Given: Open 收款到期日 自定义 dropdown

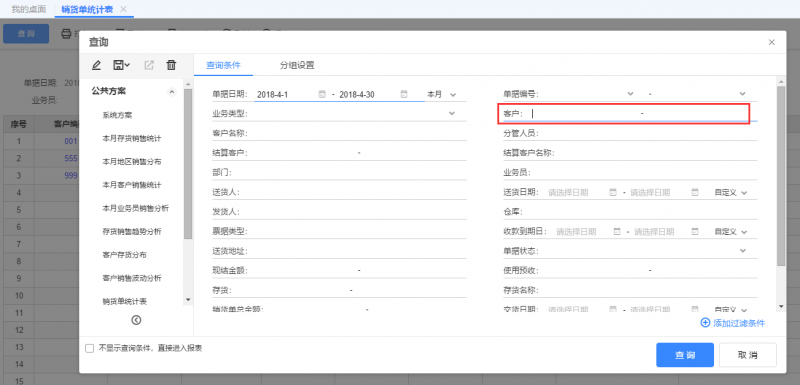Looking at the screenshot, I should (x=731, y=231).
